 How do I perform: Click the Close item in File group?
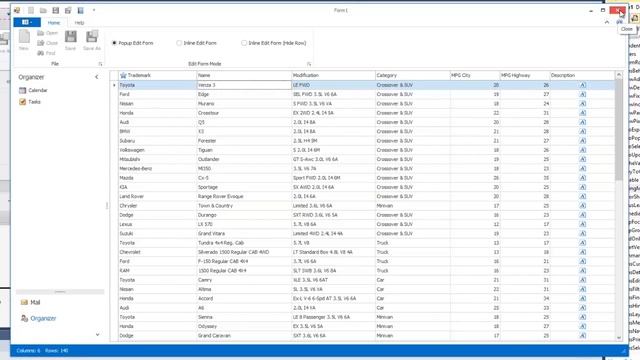[x=47, y=43]
